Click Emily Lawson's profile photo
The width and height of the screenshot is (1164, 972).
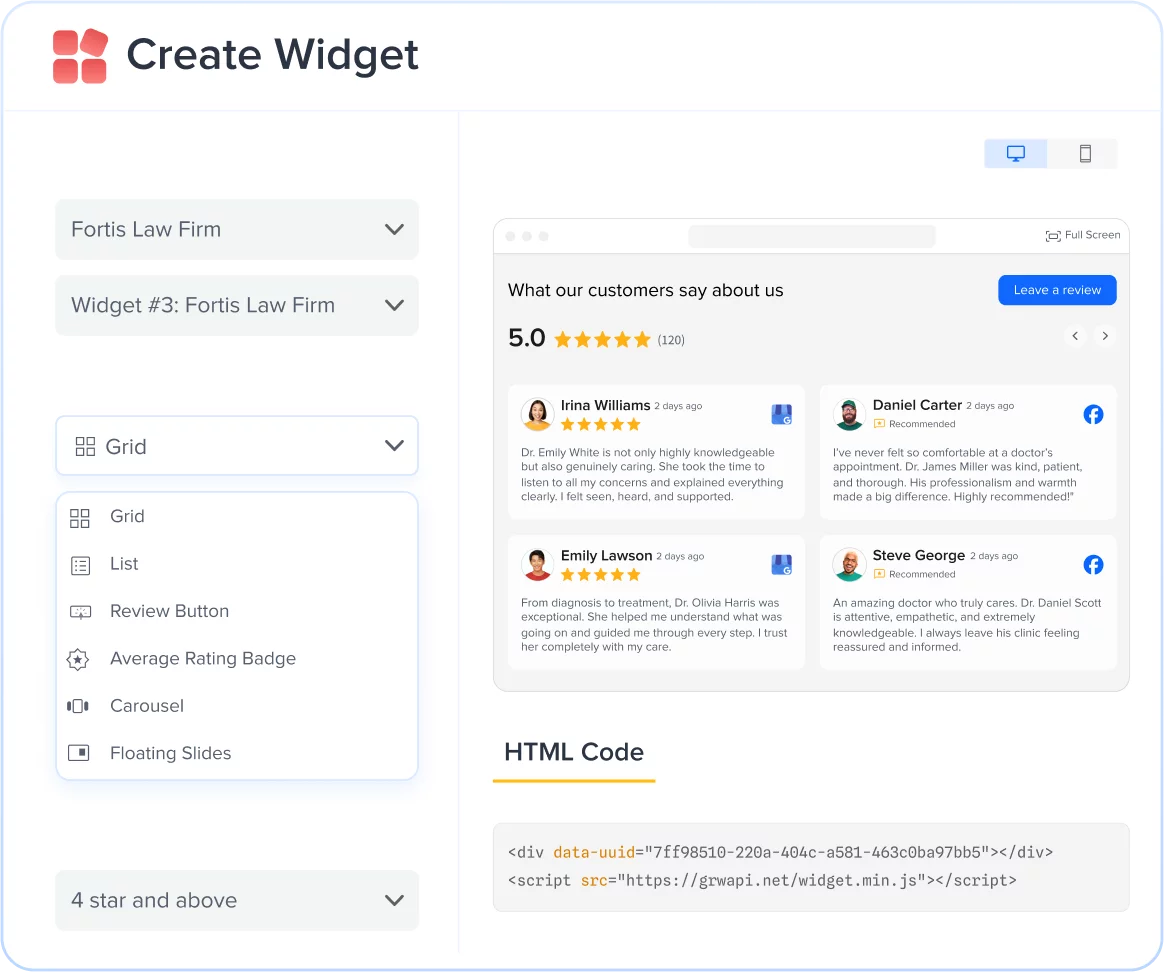pos(538,564)
